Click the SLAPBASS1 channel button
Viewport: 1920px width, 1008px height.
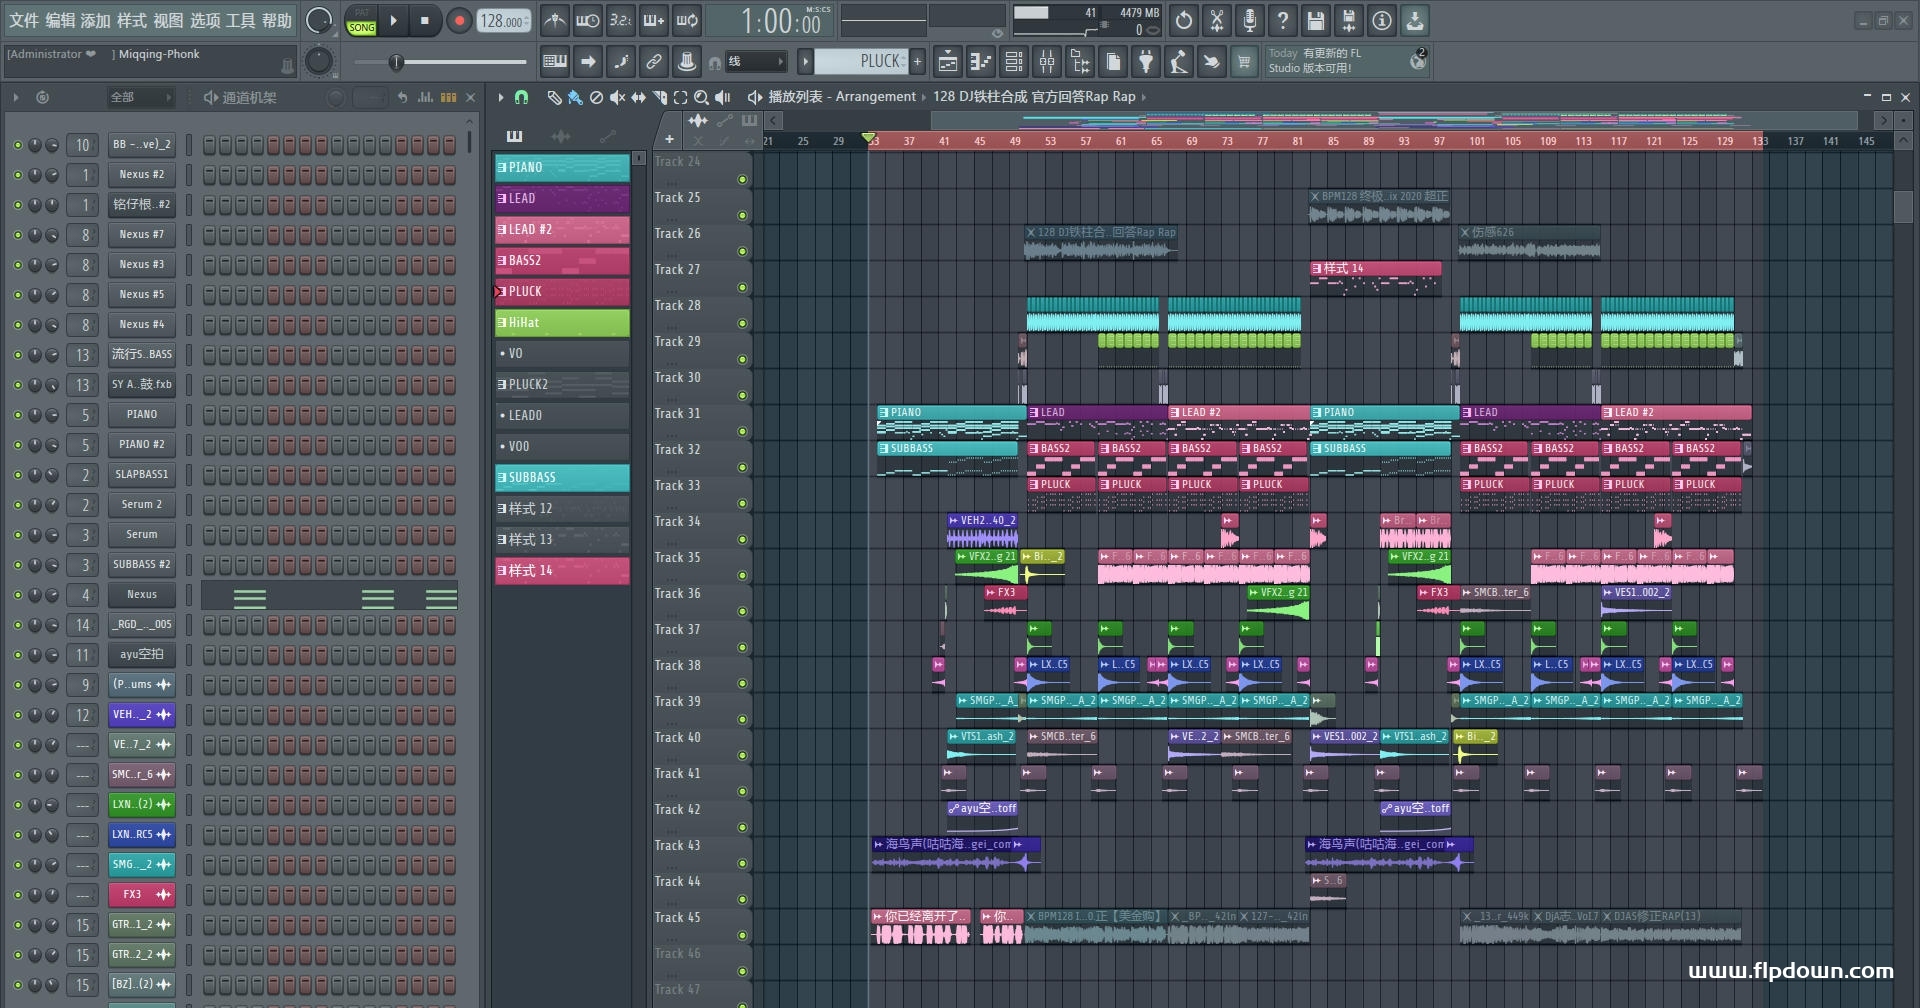(141, 475)
